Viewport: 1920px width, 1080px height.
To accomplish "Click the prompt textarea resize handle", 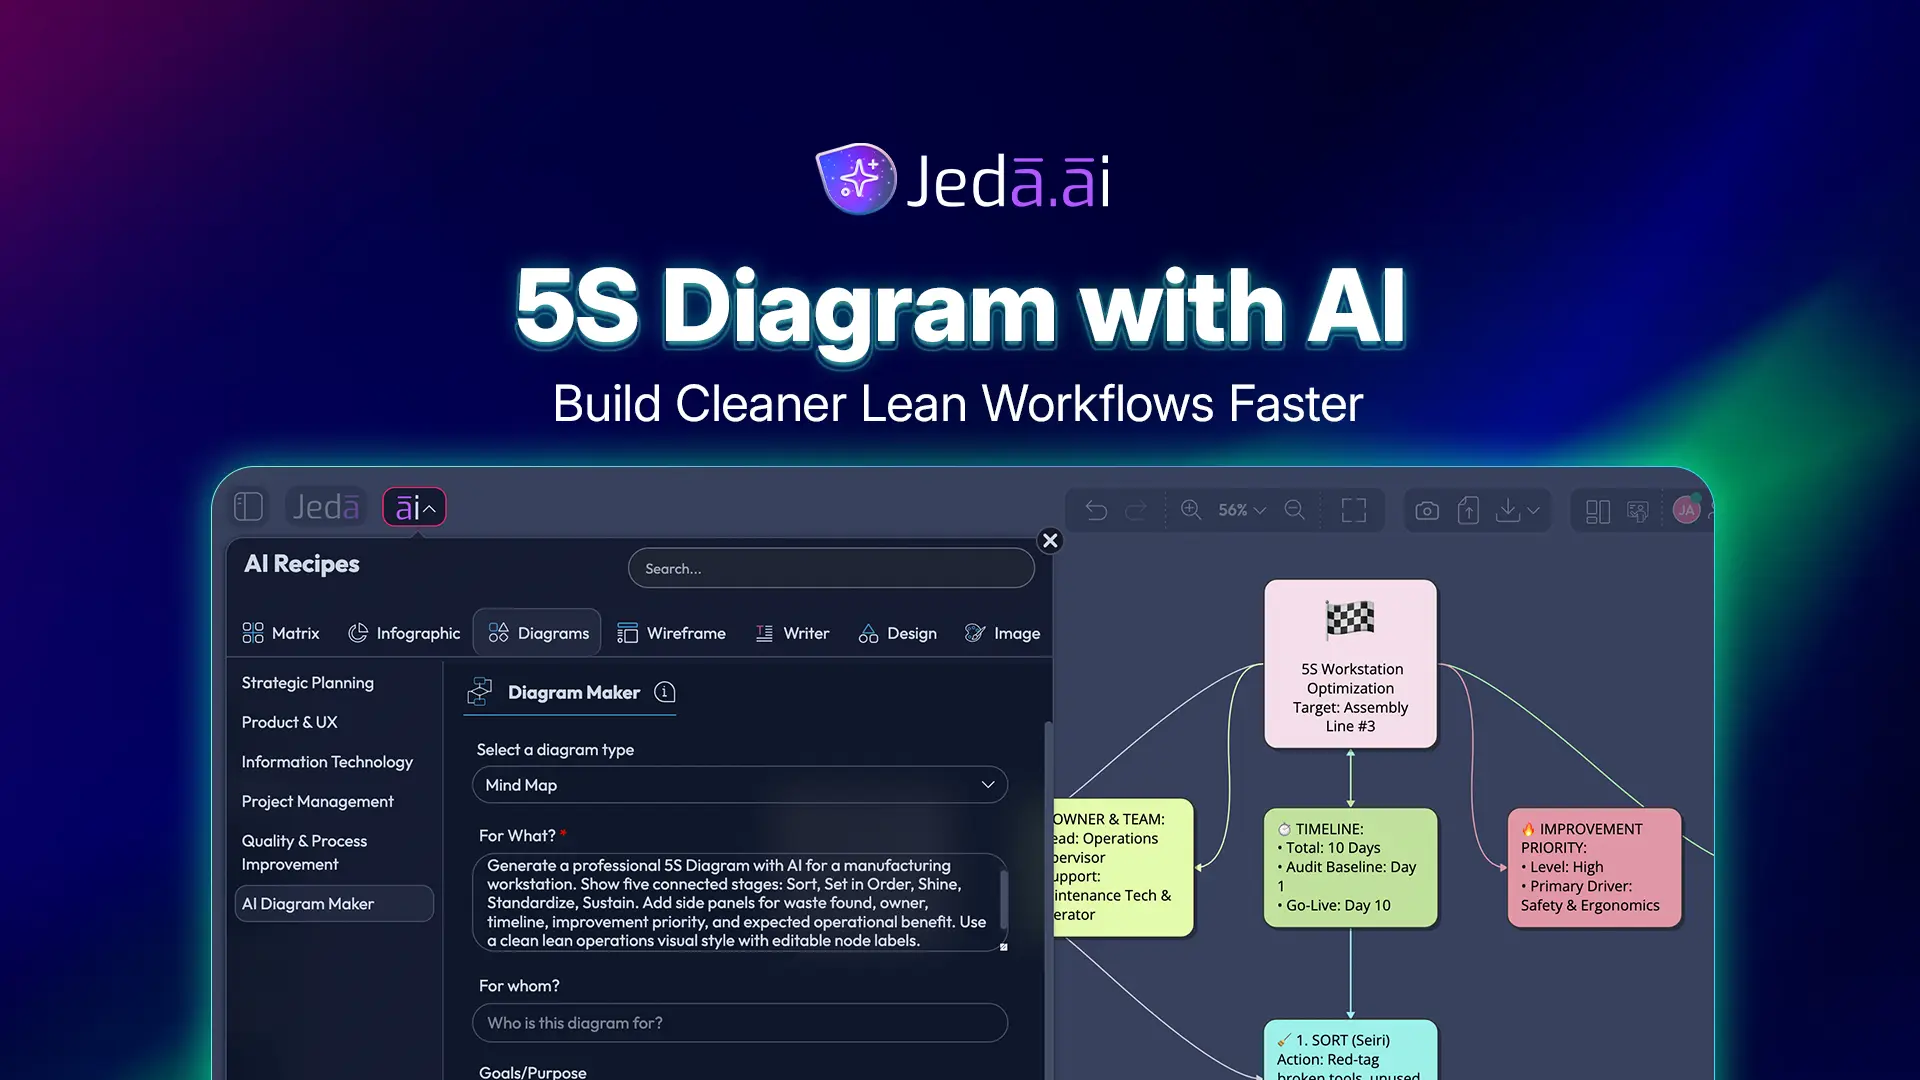I will [1003, 946].
